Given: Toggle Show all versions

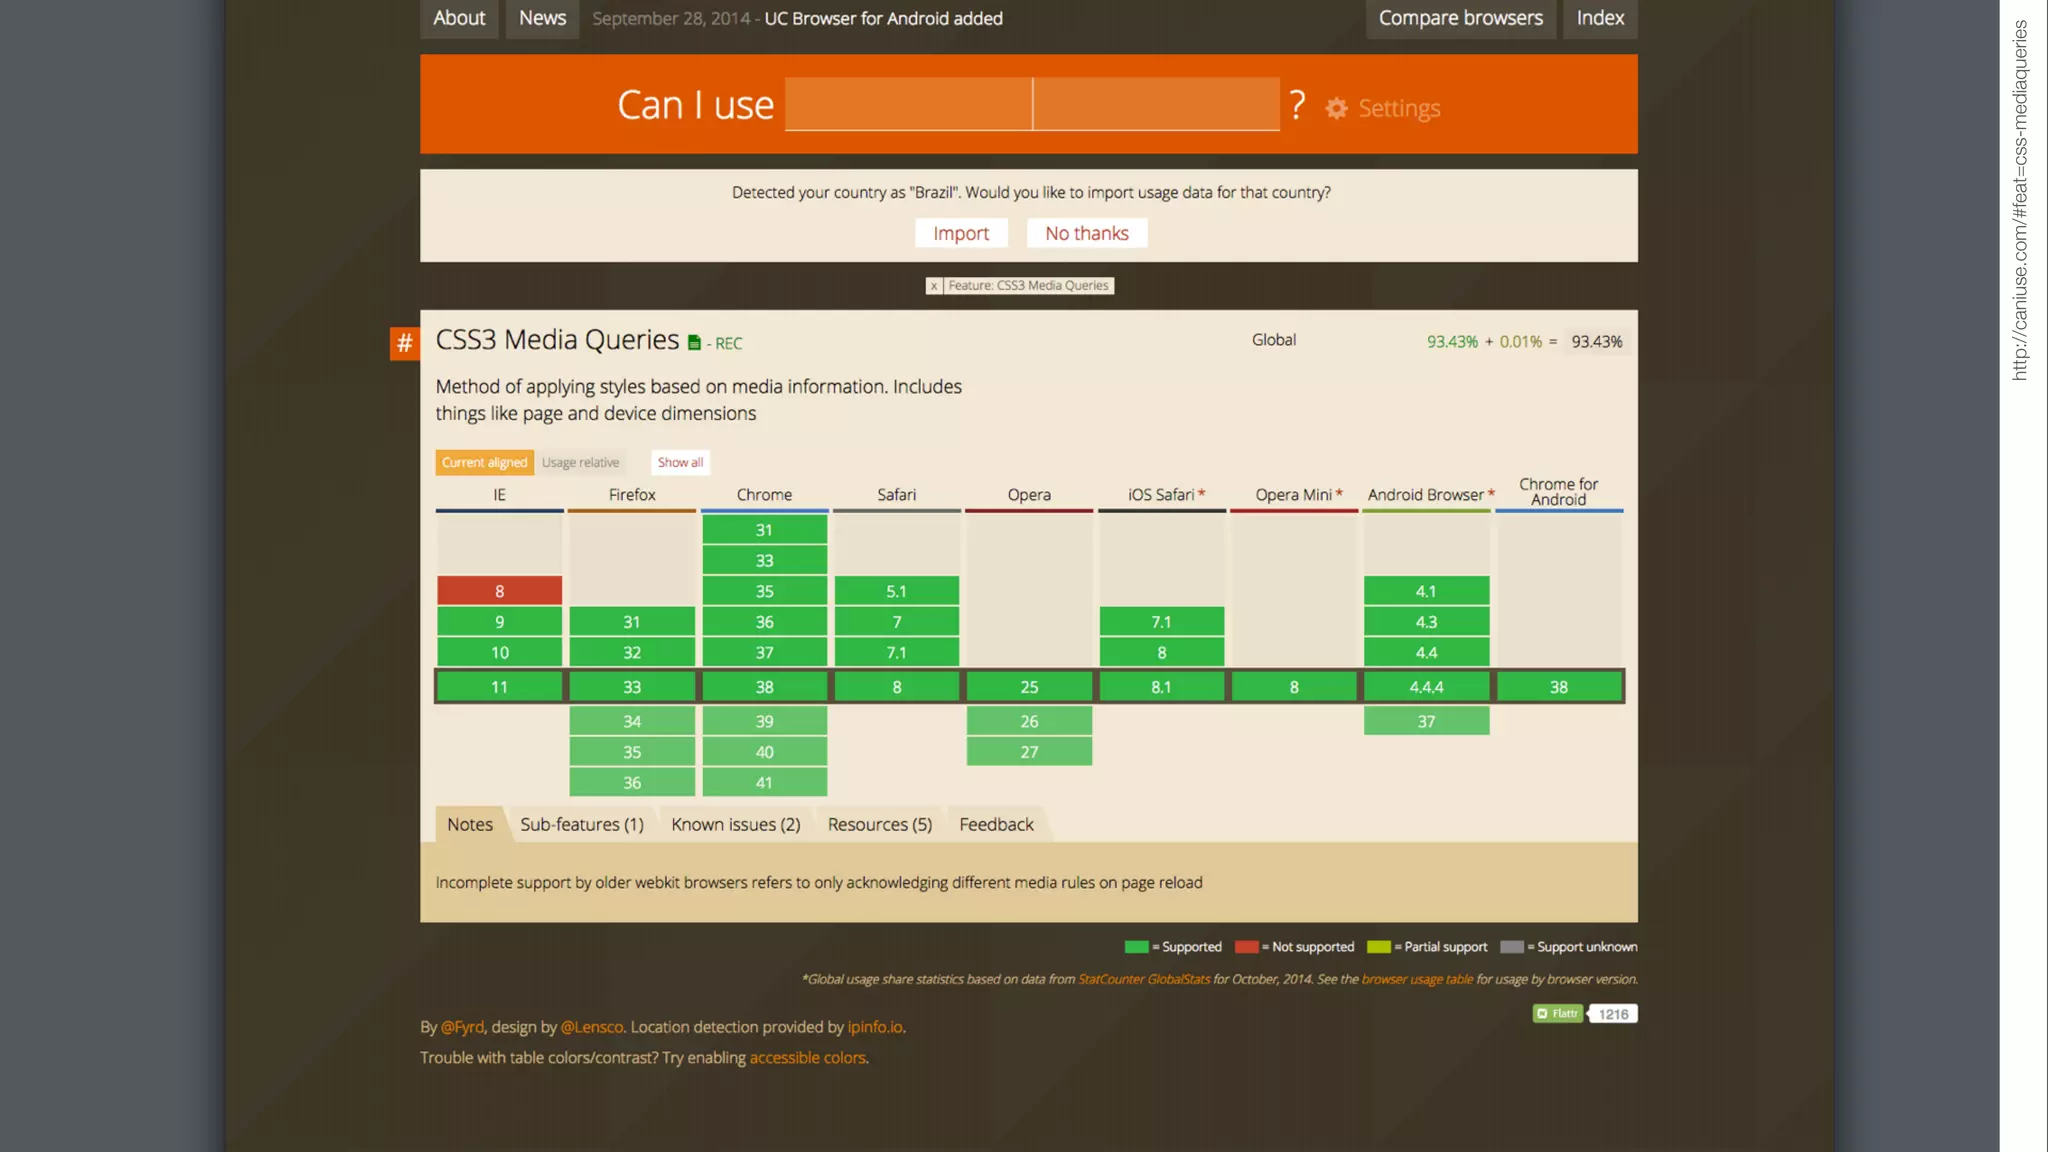Looking at the screenshot, I should (680, 462).
